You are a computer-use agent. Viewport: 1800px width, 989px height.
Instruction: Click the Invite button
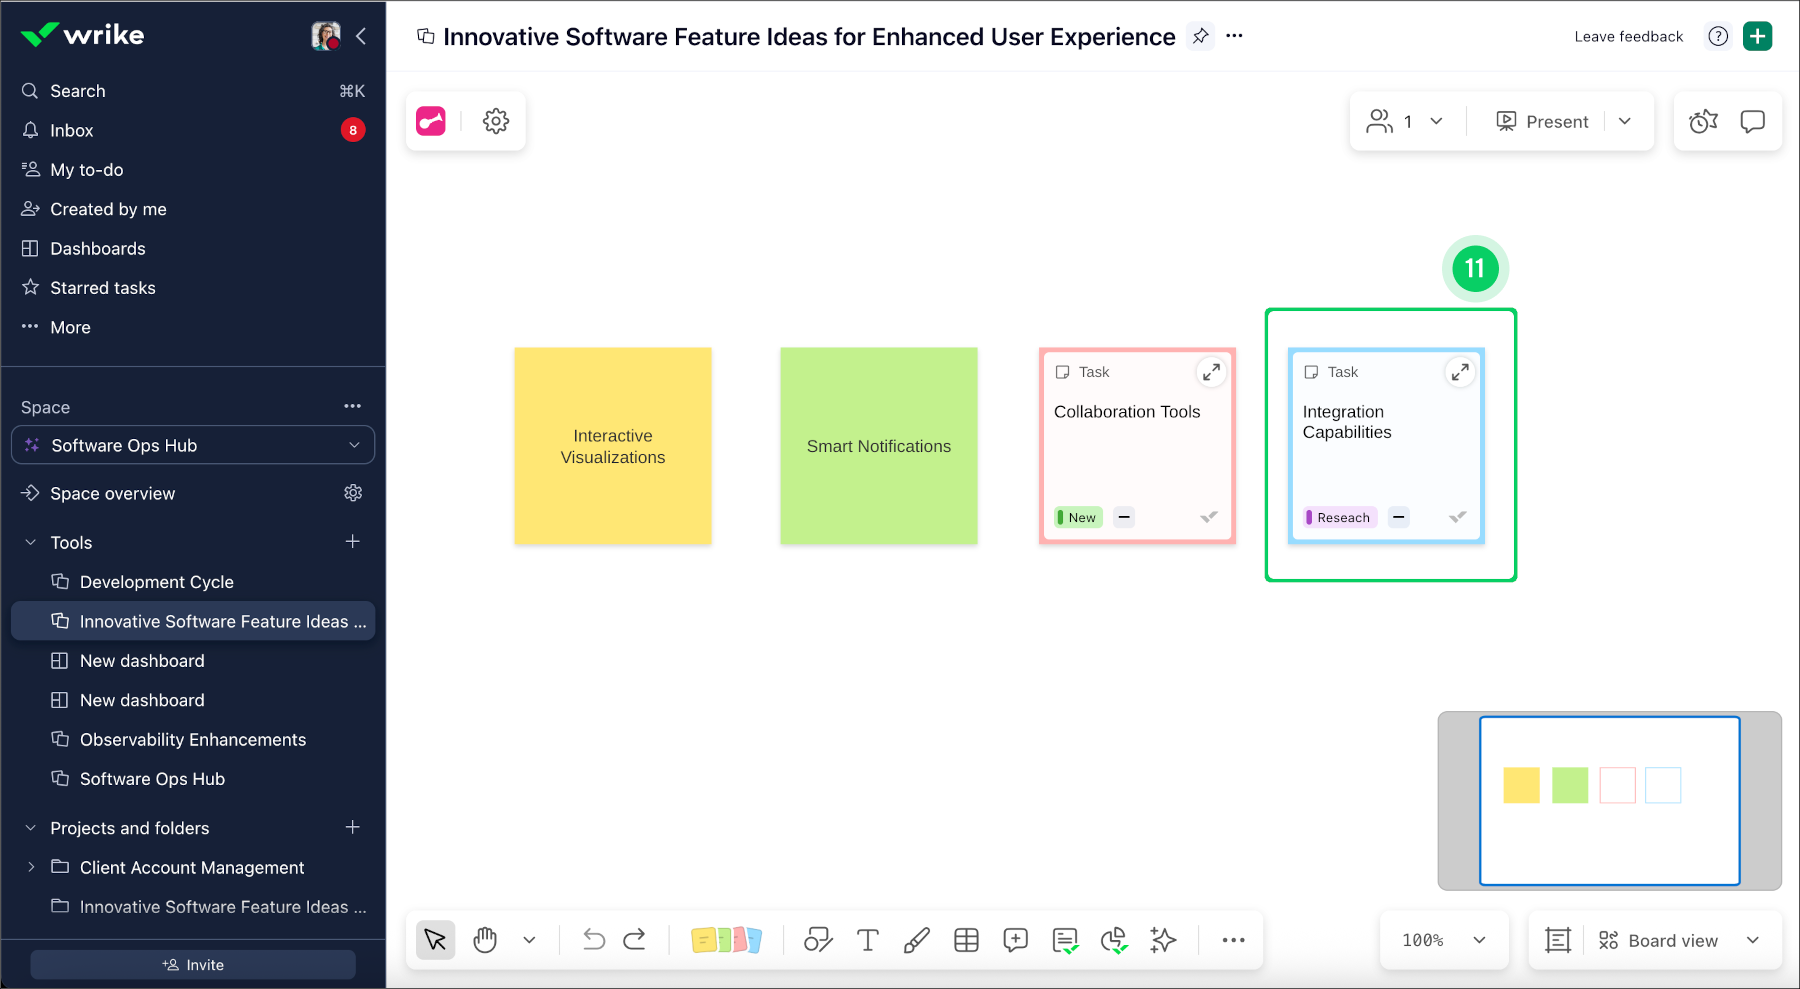pos(193,964)
